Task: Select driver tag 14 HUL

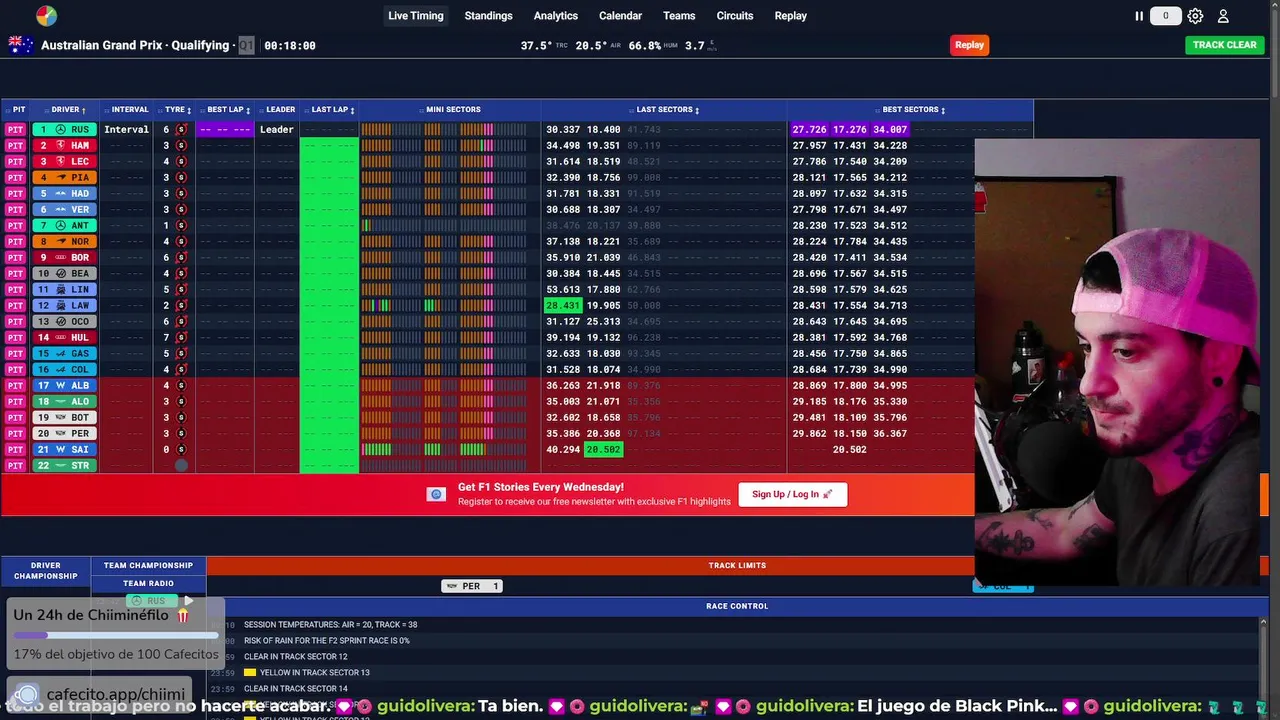Action: [x=65, y=338]
